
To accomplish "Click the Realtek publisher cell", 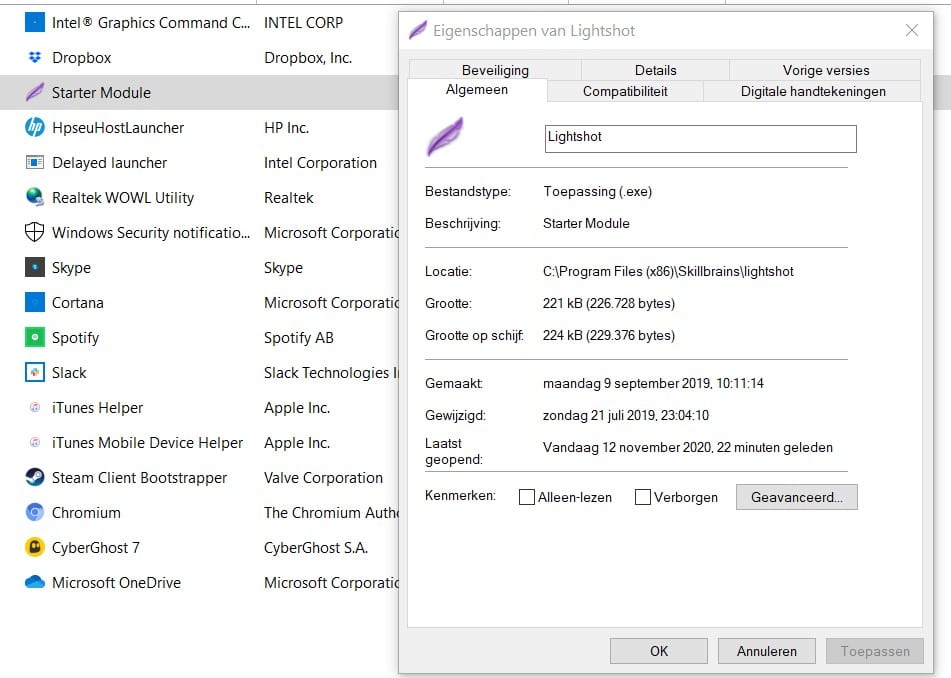I will [289, 198].
